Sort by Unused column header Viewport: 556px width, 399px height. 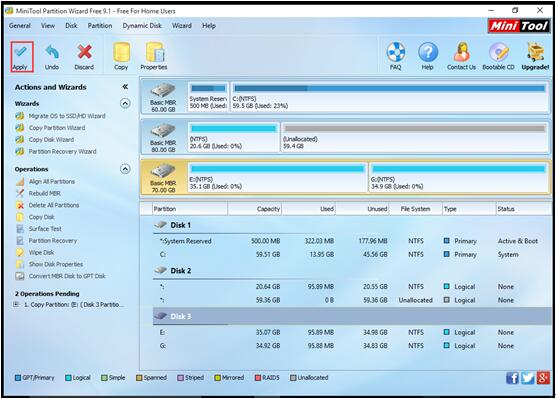click(x=362, y=209)
